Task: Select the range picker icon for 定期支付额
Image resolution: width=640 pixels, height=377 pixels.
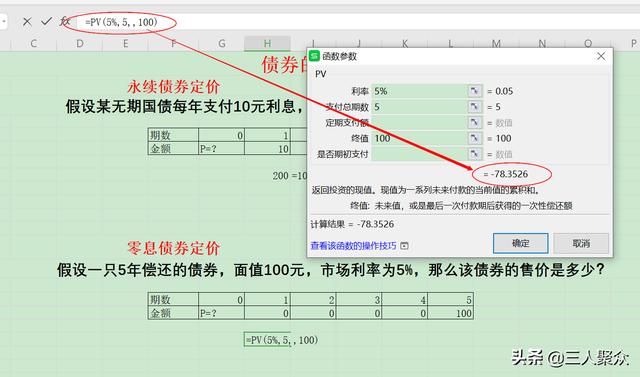Action: (474, 122)
